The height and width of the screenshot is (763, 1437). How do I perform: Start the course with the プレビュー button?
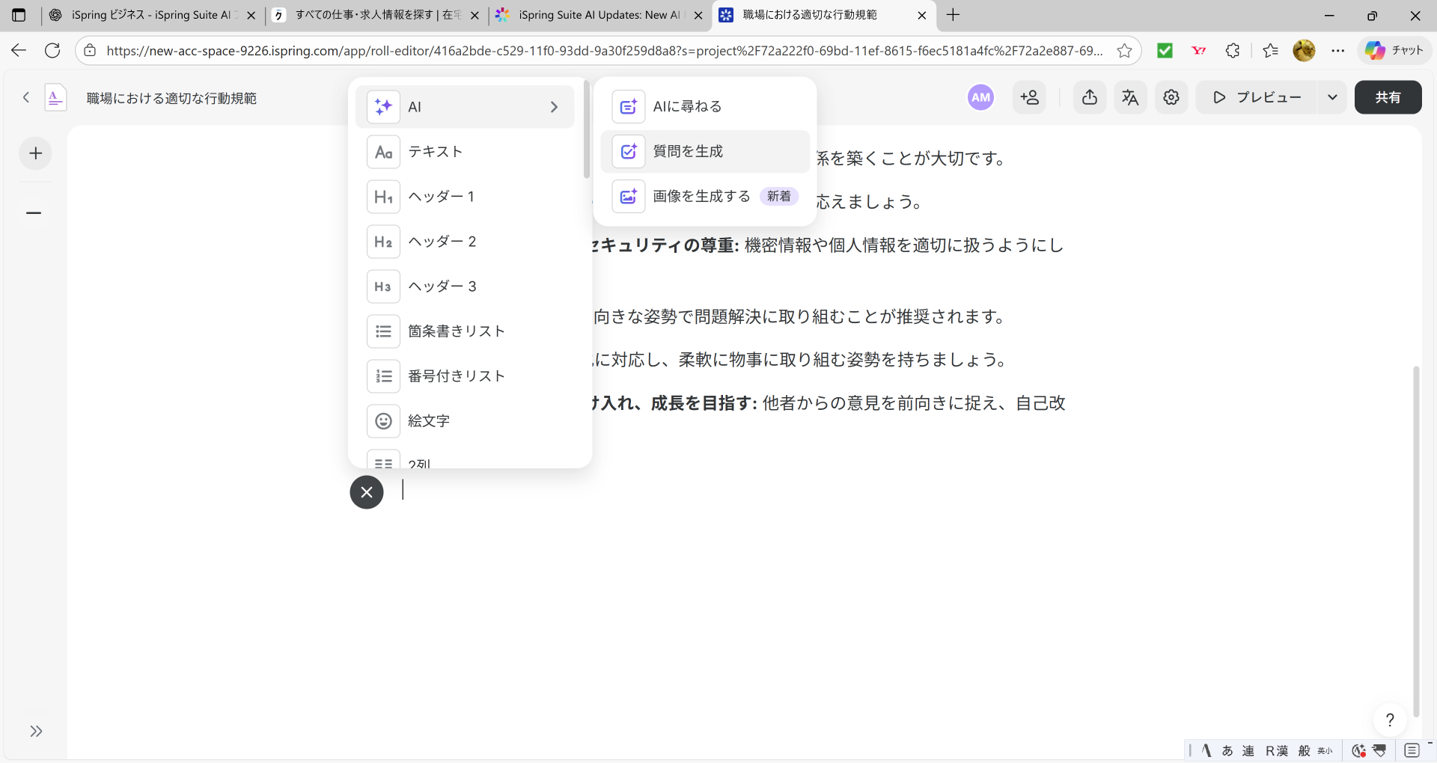coord(1258,97)
